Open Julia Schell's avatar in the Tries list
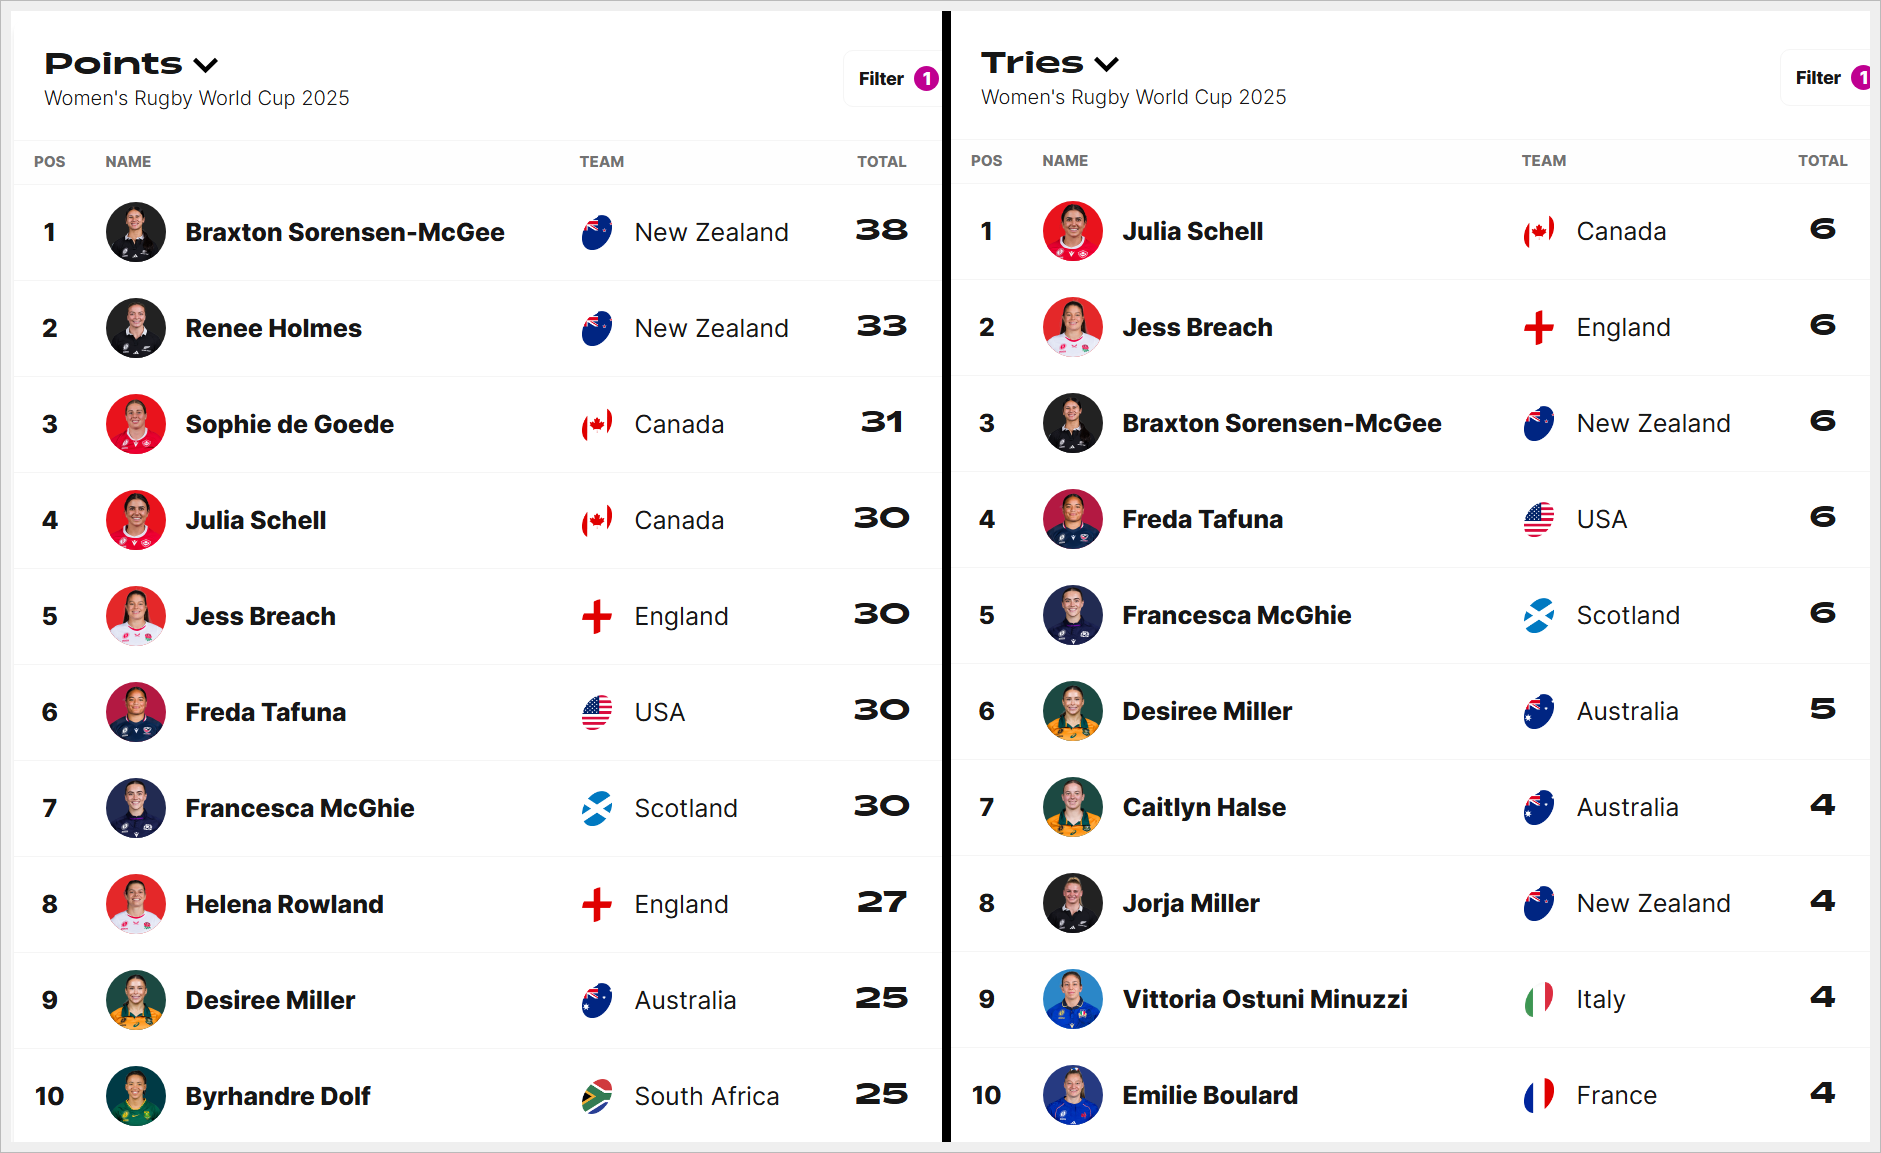 pyautogui.click(x=1072, y=231)
